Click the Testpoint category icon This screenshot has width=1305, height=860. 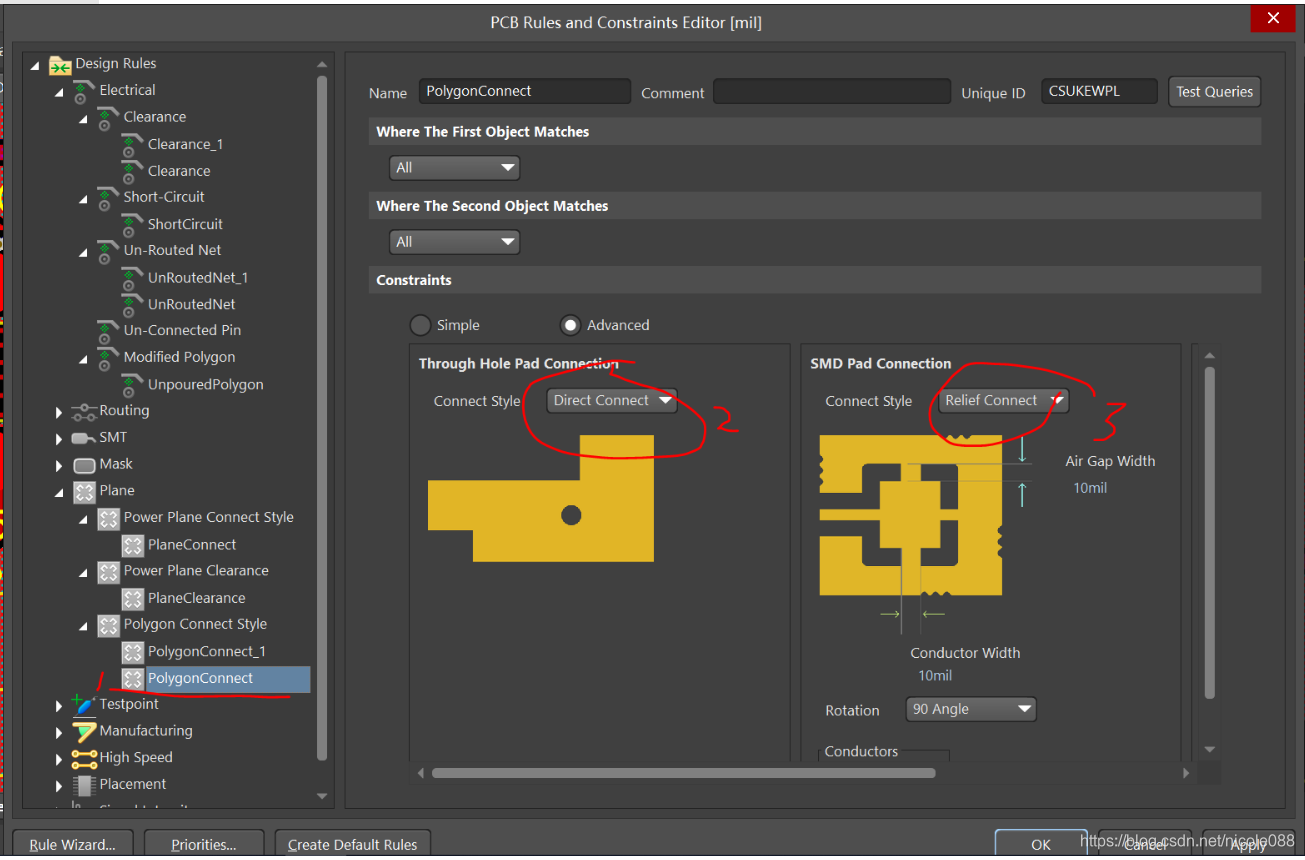[x=84, y=705]
